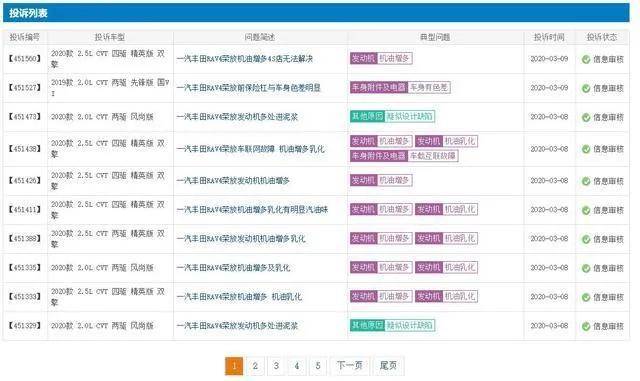Click date 2020-03-09 in row 451527

click(549, 88)
